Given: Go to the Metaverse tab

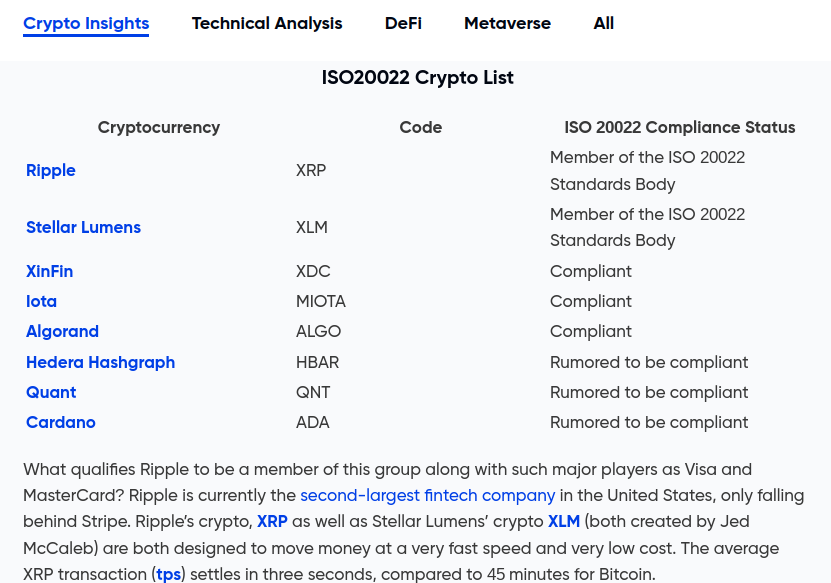Looking at the screenshot, I should pyautogui.click(x=507, y=23).
